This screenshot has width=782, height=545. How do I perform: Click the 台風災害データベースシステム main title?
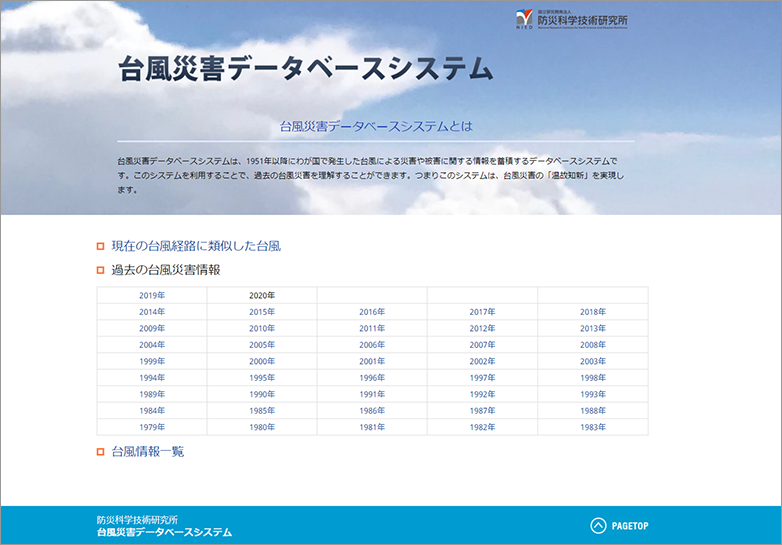305,69
